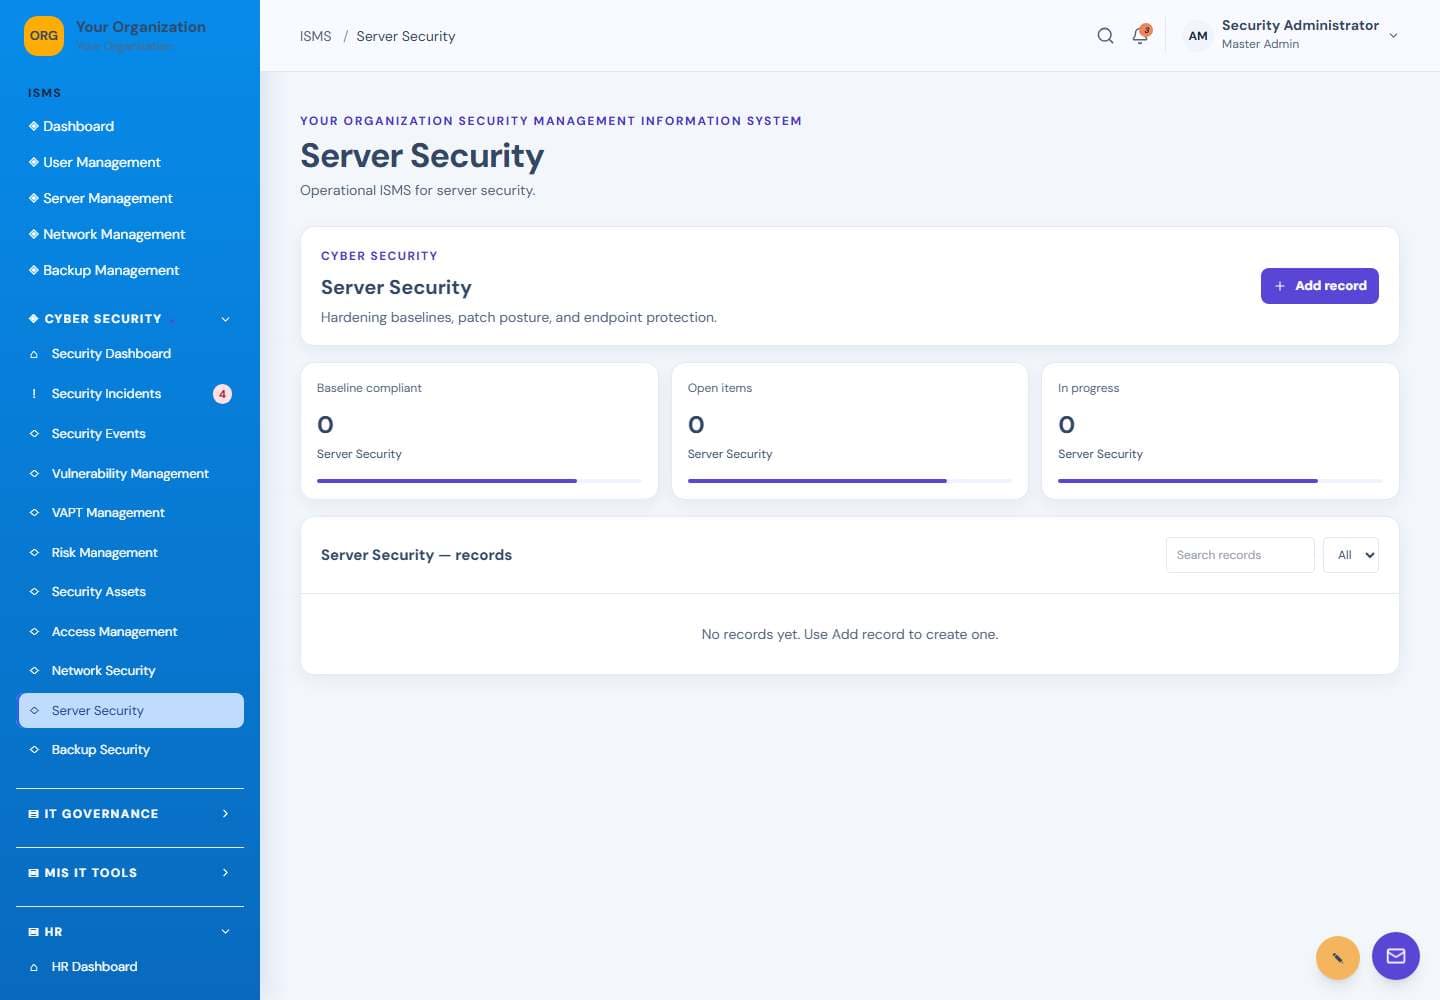Click the diamond icon beside Backup Management

(34, 270)
